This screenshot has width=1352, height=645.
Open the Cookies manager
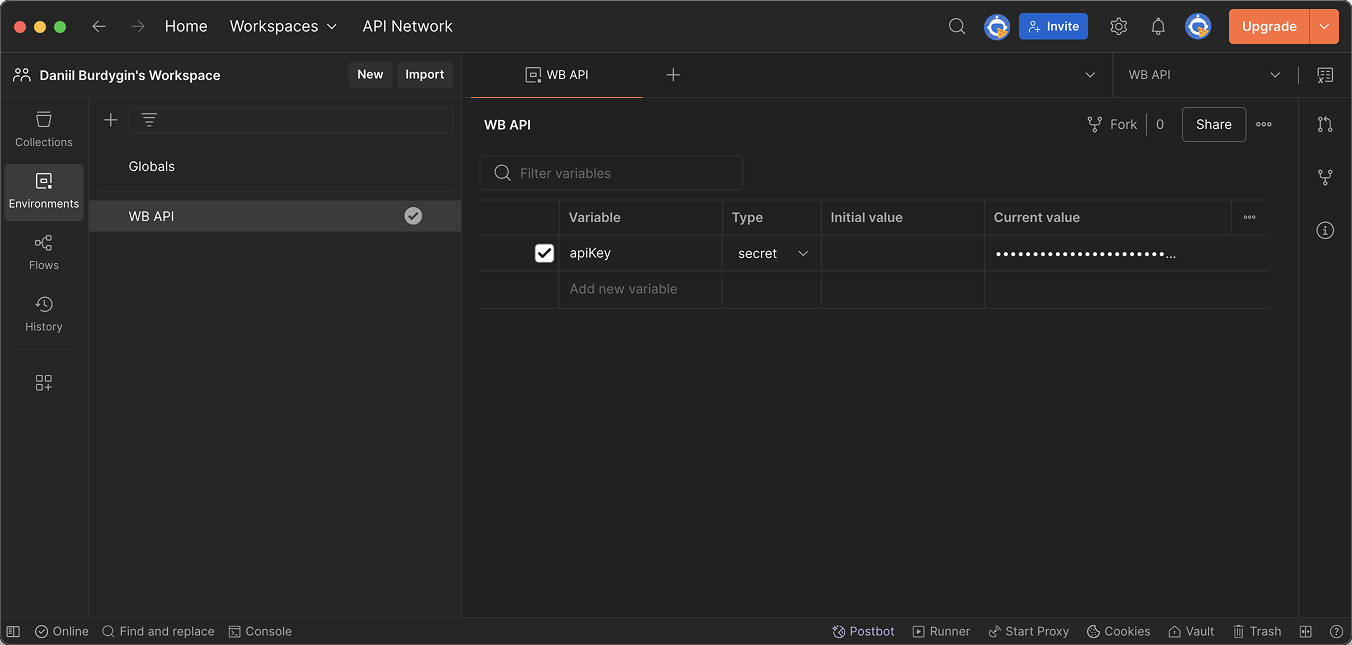coord(1118,631)
